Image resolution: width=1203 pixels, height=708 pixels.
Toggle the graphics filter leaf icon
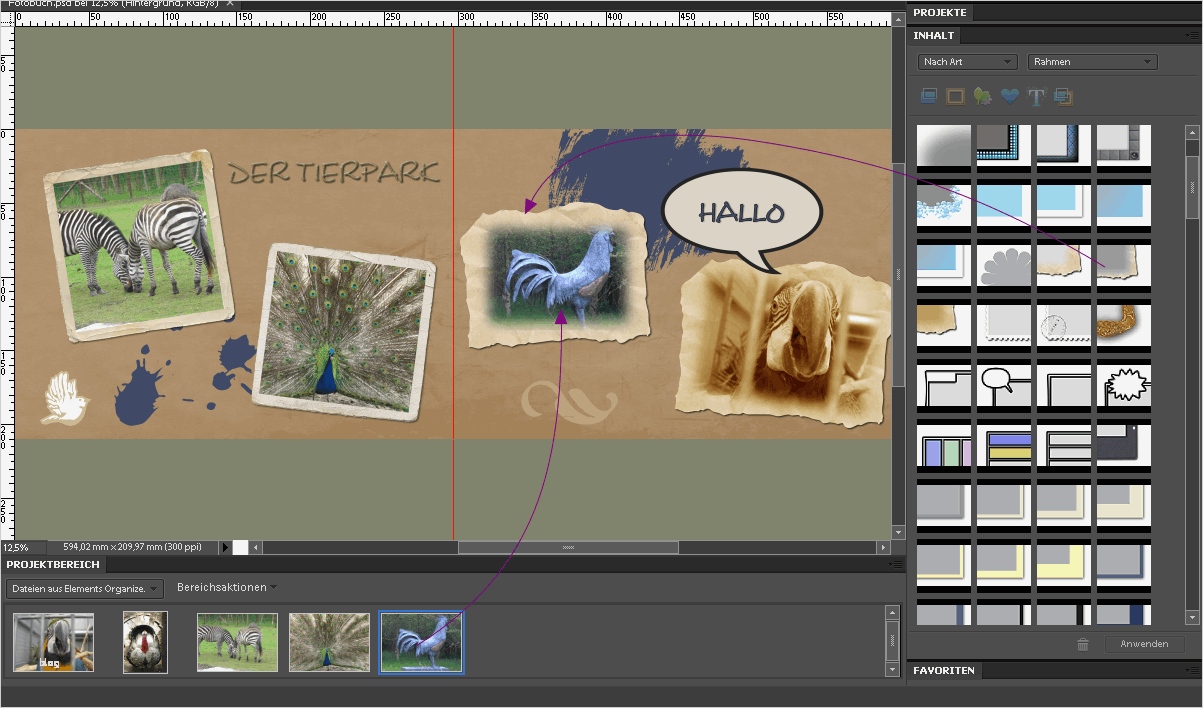982,96
